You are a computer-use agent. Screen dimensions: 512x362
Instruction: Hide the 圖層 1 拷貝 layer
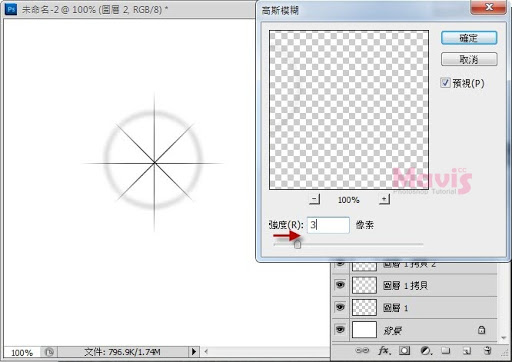pos(340,285)
